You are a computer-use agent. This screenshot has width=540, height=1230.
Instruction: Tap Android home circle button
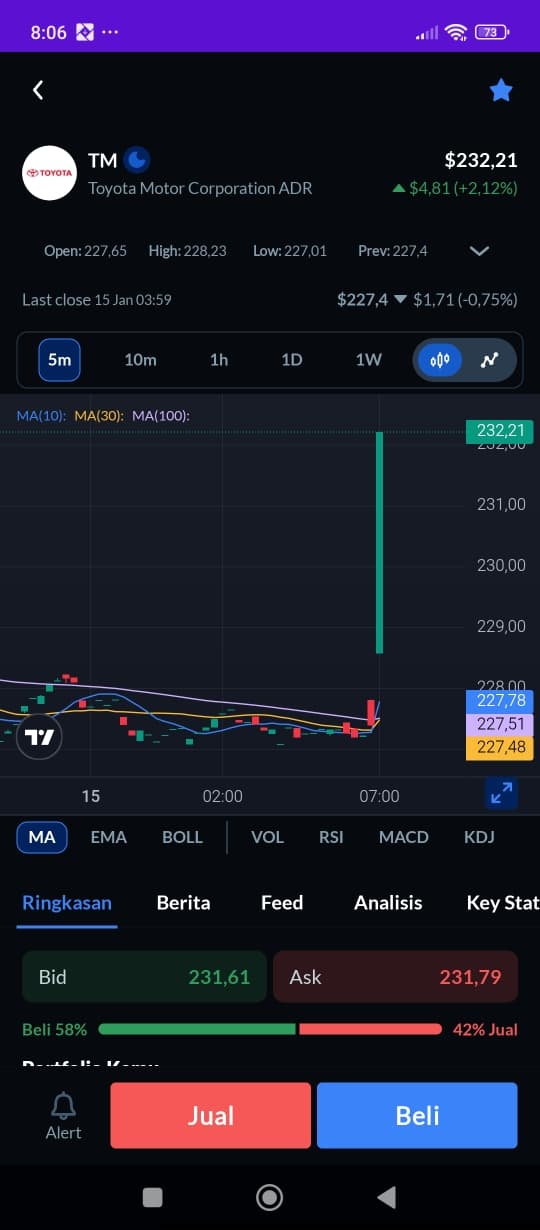(269, 1197)
